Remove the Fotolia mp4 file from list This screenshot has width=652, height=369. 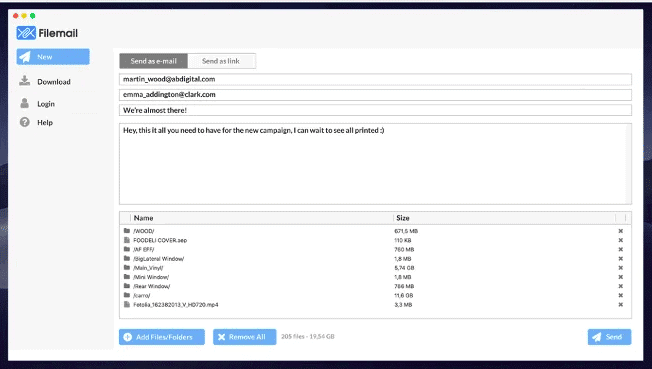[x=620, y=305]
